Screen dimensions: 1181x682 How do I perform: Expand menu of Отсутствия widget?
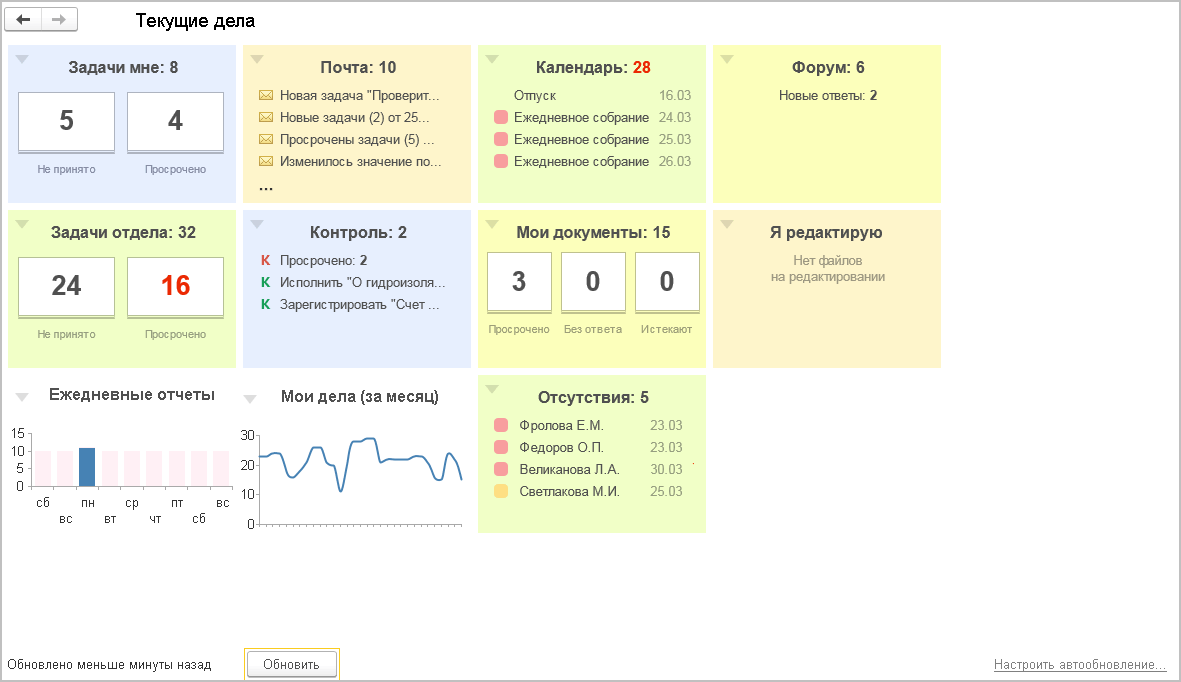[492, 389]
